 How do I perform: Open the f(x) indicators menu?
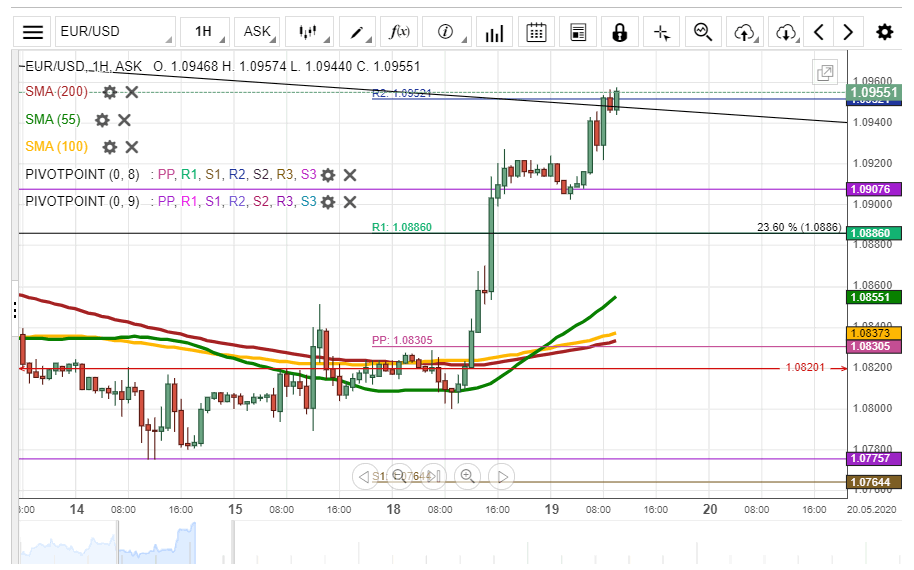click(x=399, y=31)
